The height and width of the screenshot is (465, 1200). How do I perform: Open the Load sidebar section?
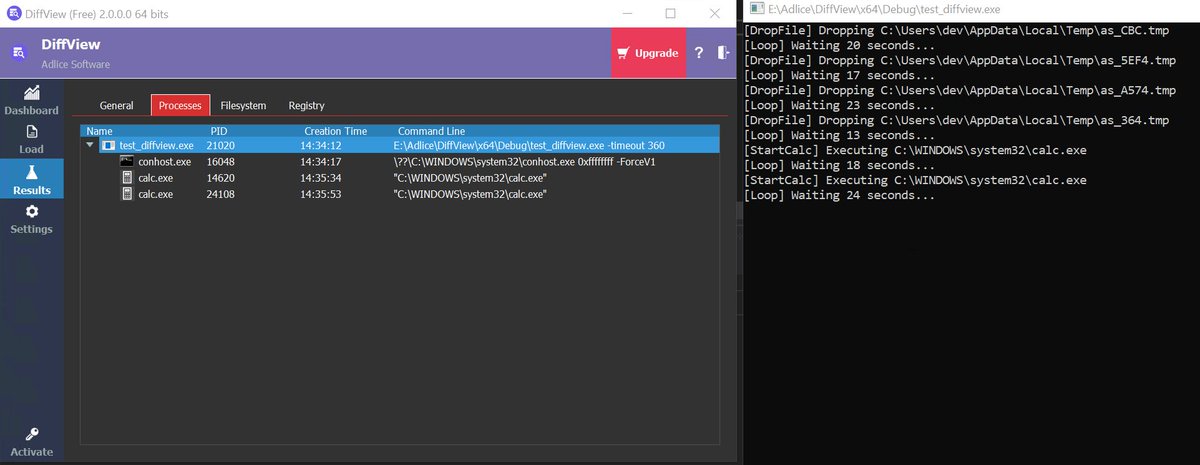(31, 139)
